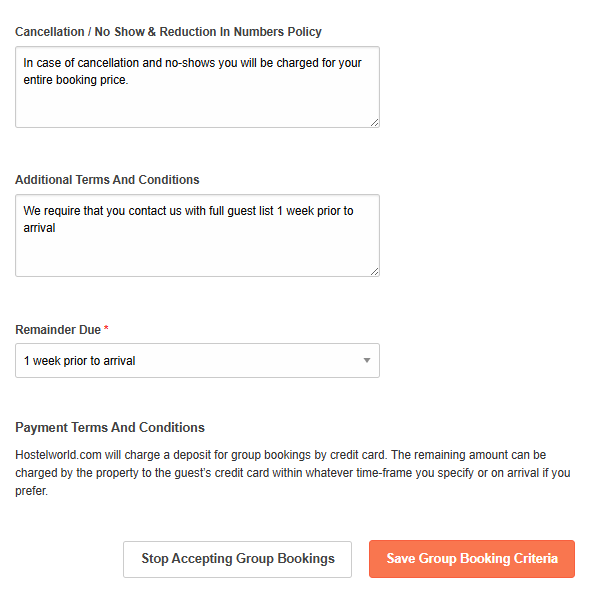Image resolution: width=607 pixels, height=610 pixels.
Task: Click resize grip of Additional Terms textarea
Action: [374, 270]
